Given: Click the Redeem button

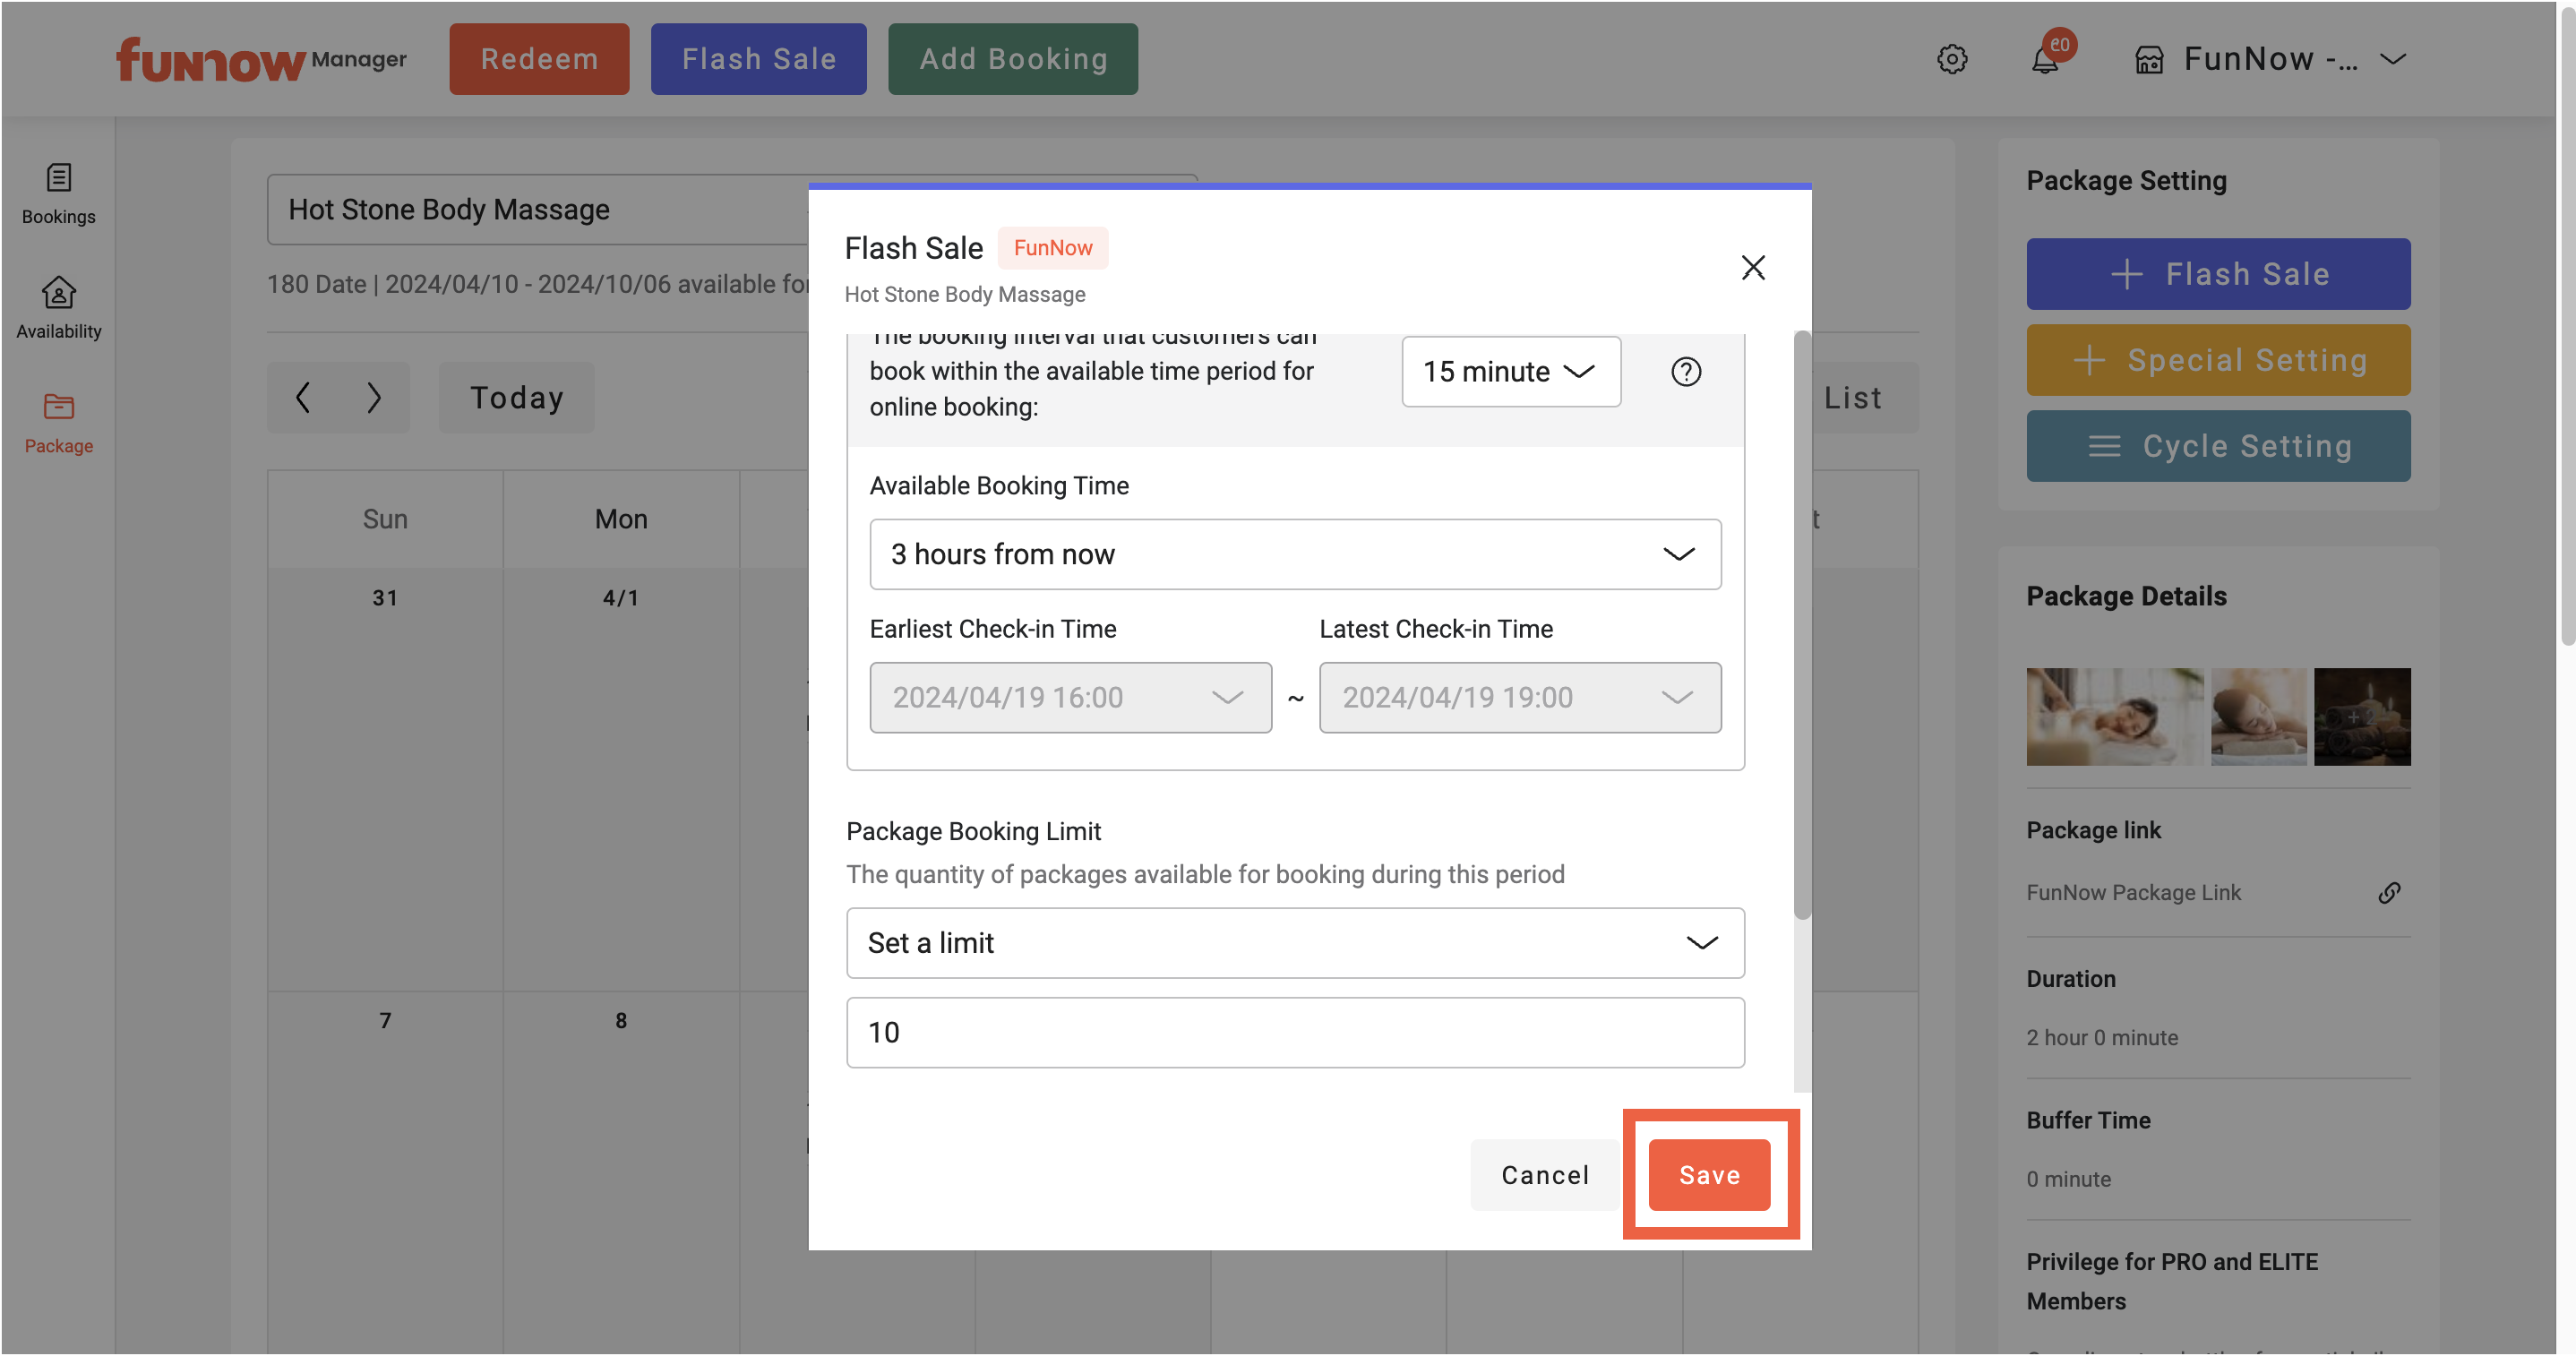Looking at the screenshot, I should pyautogui.click(x=539, y=59).
